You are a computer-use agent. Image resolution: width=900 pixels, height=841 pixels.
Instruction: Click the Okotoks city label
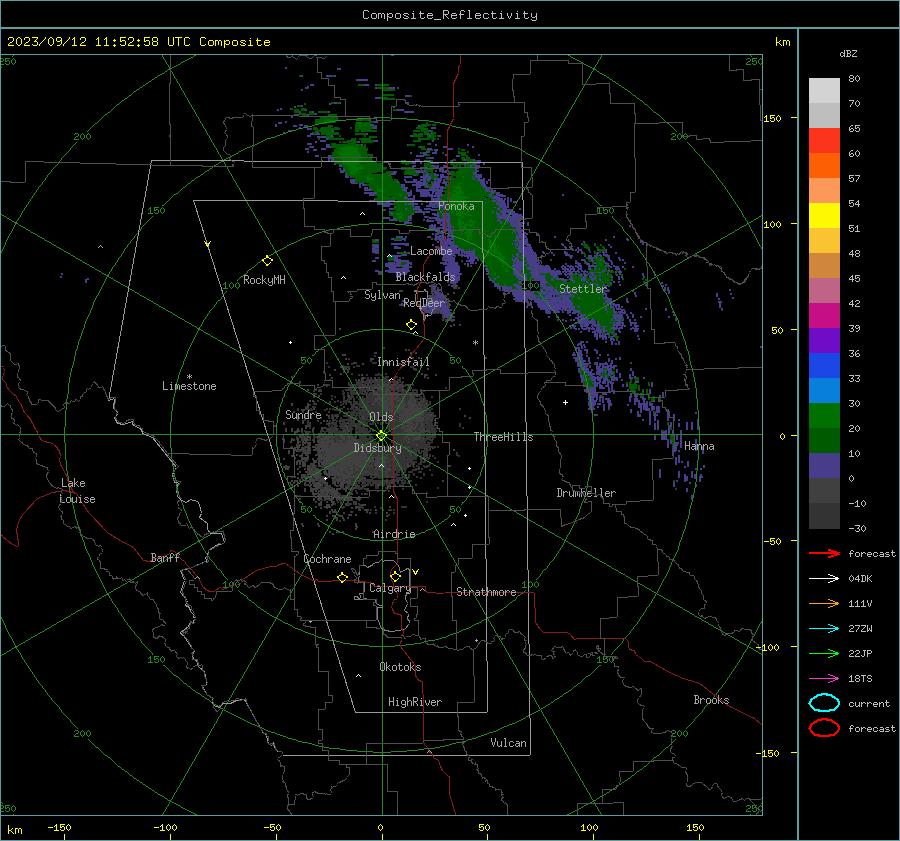pyautogui.click(x=400, y=666)
